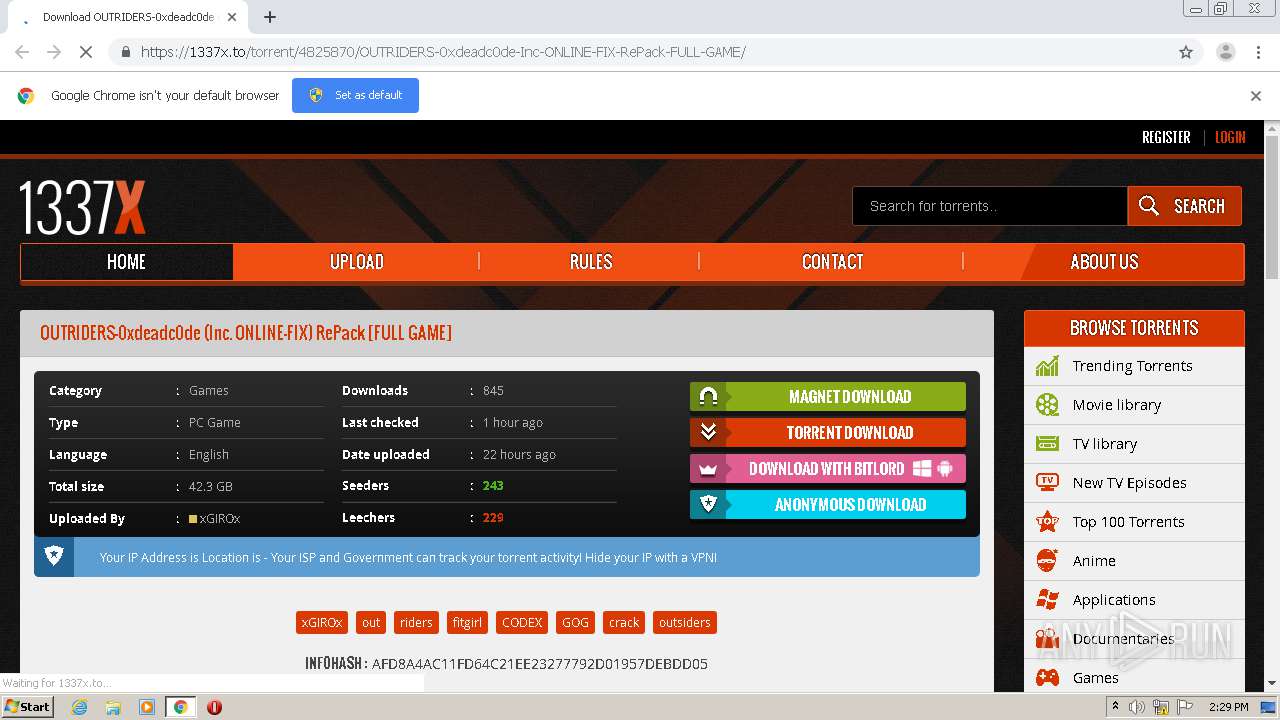Screen dimensions: 1280x720
Task: Click the New TV Episodes icon
Action: pyautogui.click(x=1047, y=483)
